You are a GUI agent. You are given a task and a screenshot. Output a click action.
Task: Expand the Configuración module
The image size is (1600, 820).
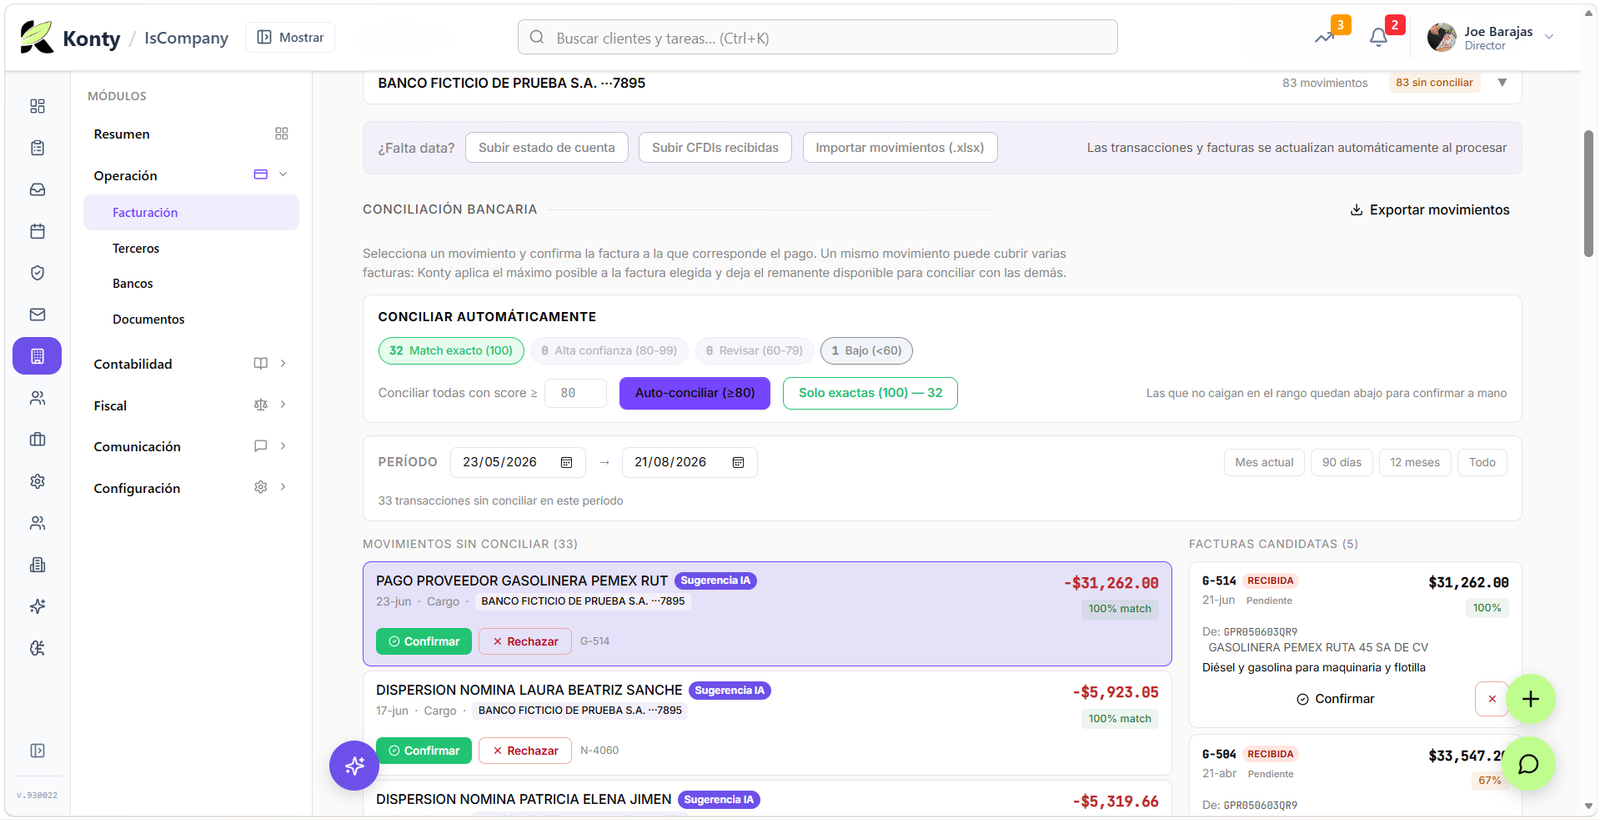pyautogui.click(x=283, y=487)
